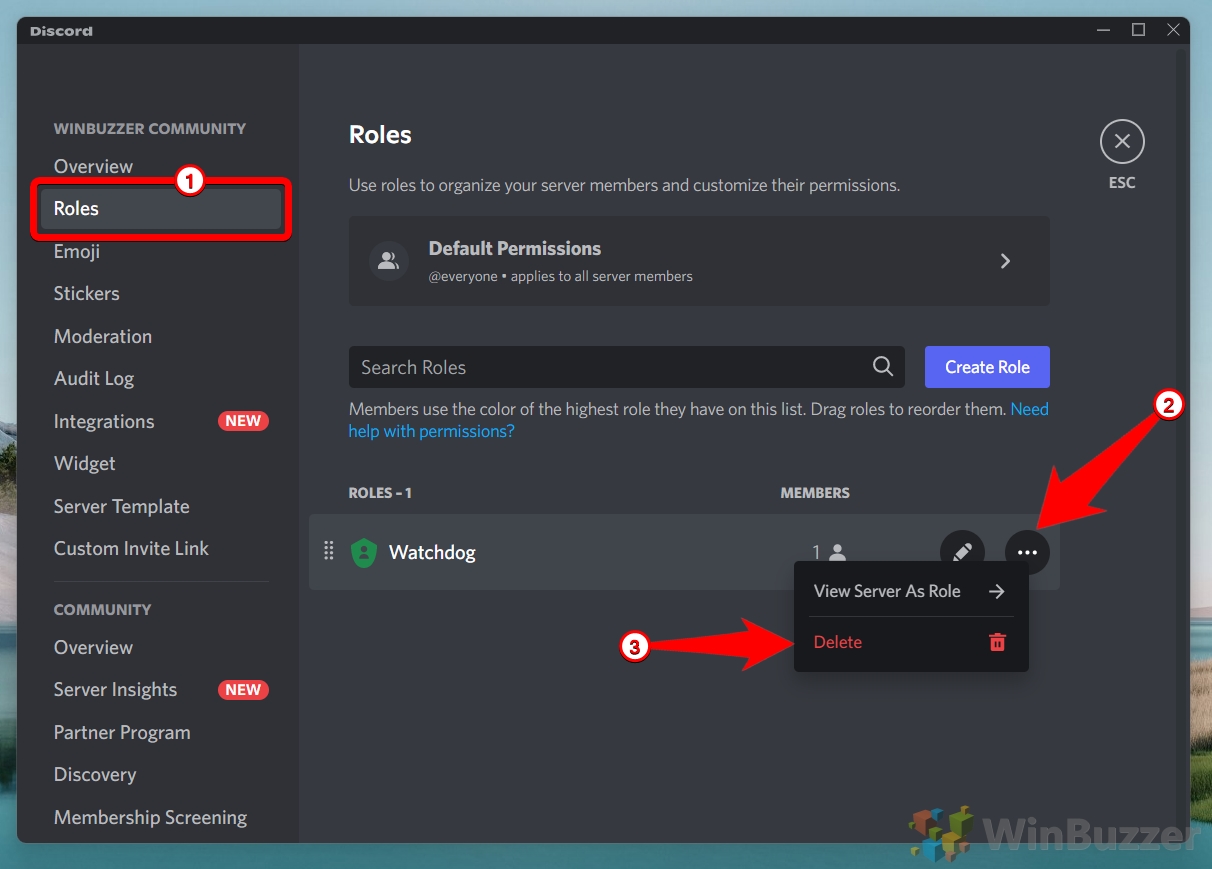
Task: Maximize the Discord window
Action: (x=1138, y=30)
